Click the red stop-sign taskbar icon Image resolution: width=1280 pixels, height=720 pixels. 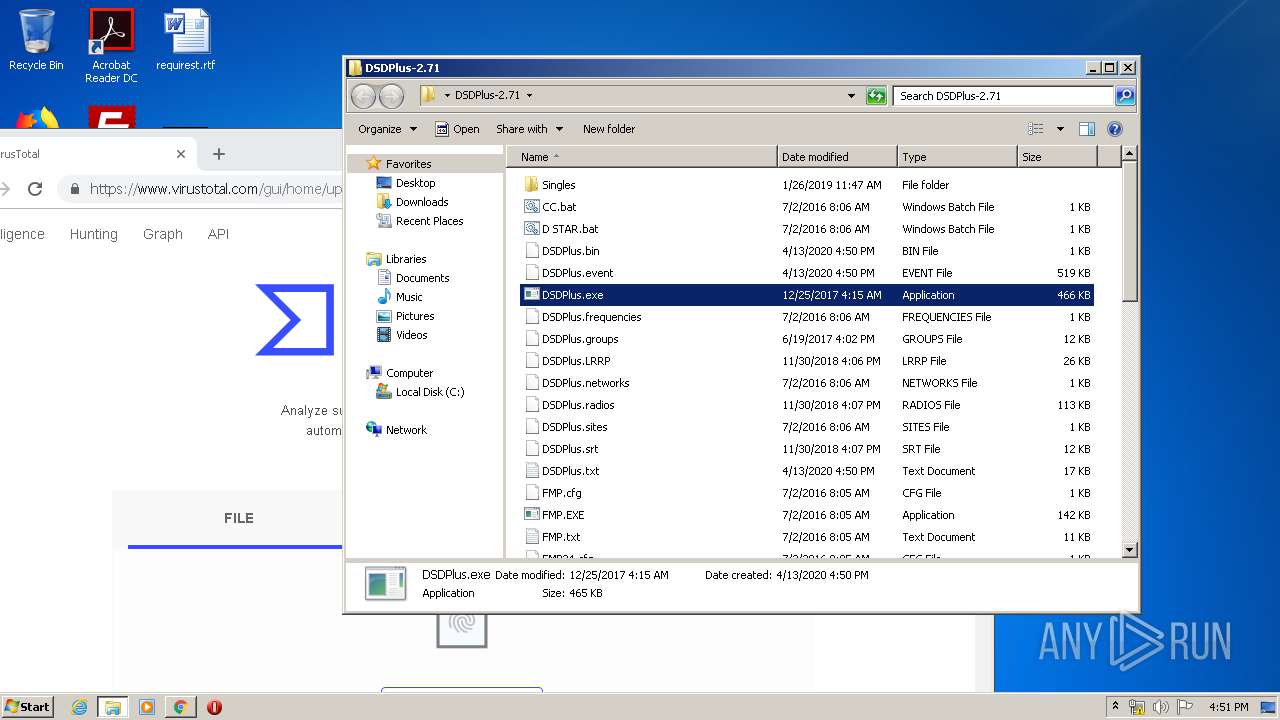pos(214,707)
